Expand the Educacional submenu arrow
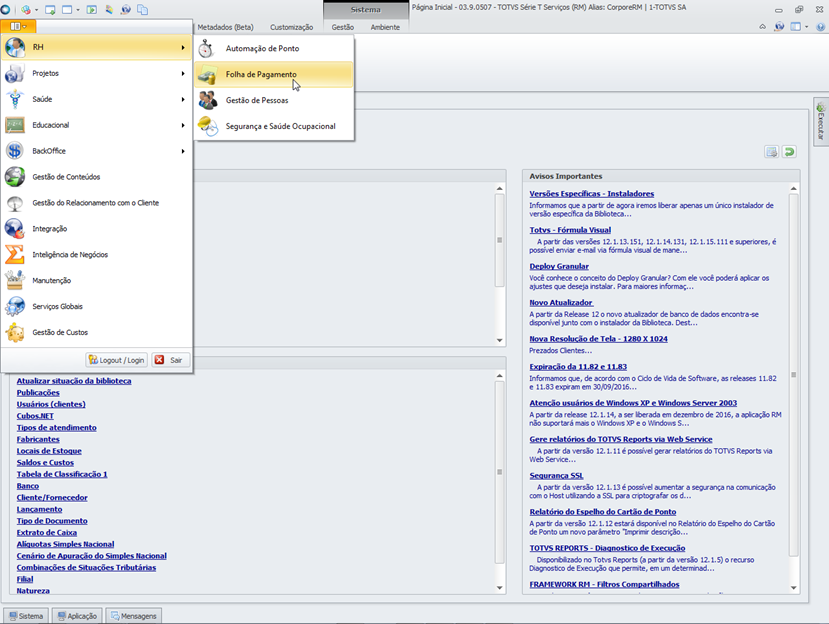The height and width of the screenshot is (624, 829). pos(183,125)
